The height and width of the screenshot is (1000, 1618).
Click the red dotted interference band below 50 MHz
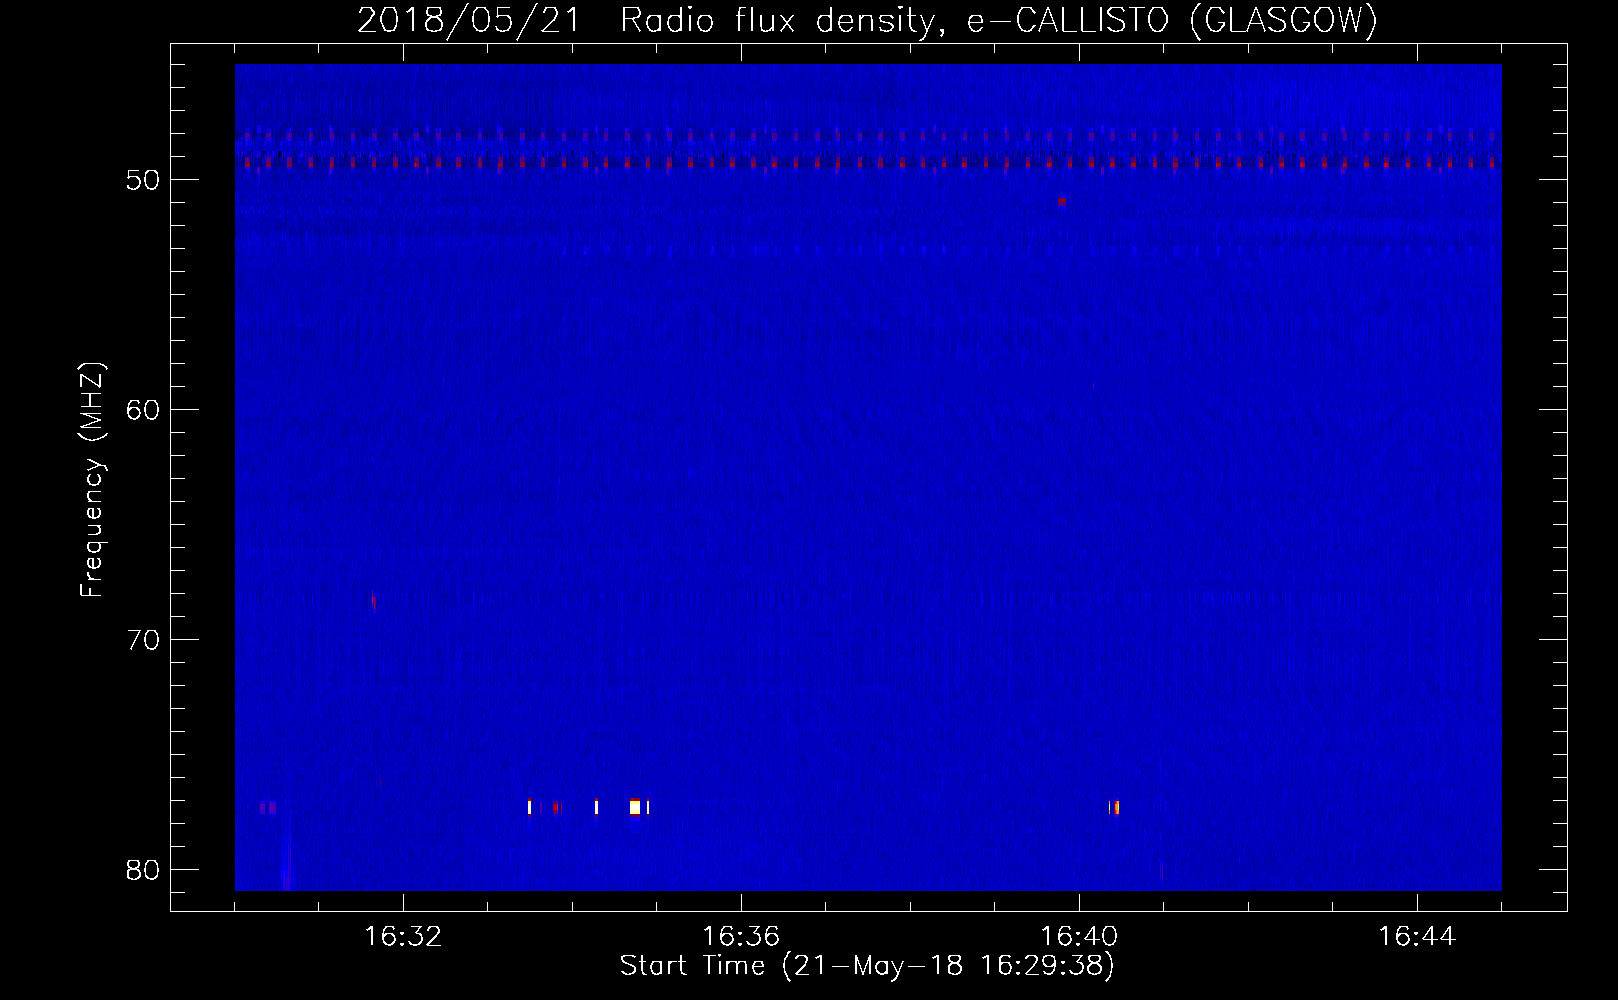point(868,161)
